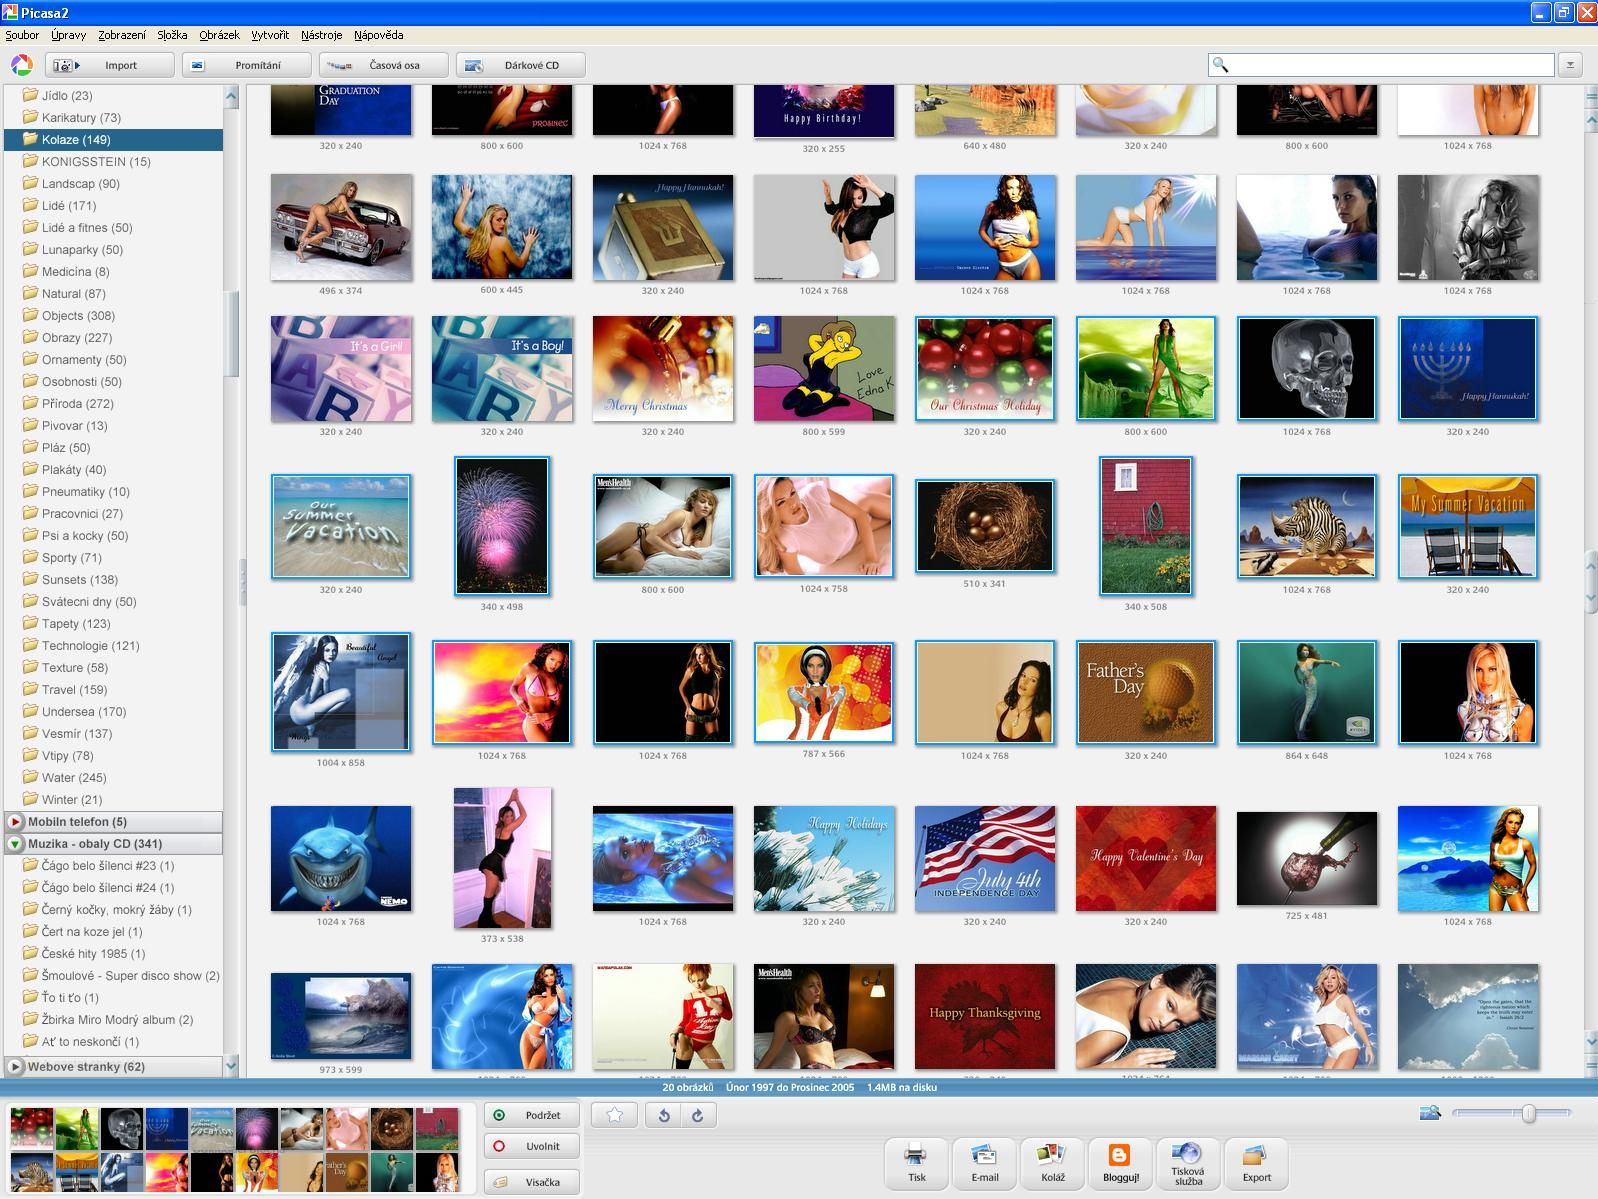Open the search options dropdown arrow

coord(1570,65)
